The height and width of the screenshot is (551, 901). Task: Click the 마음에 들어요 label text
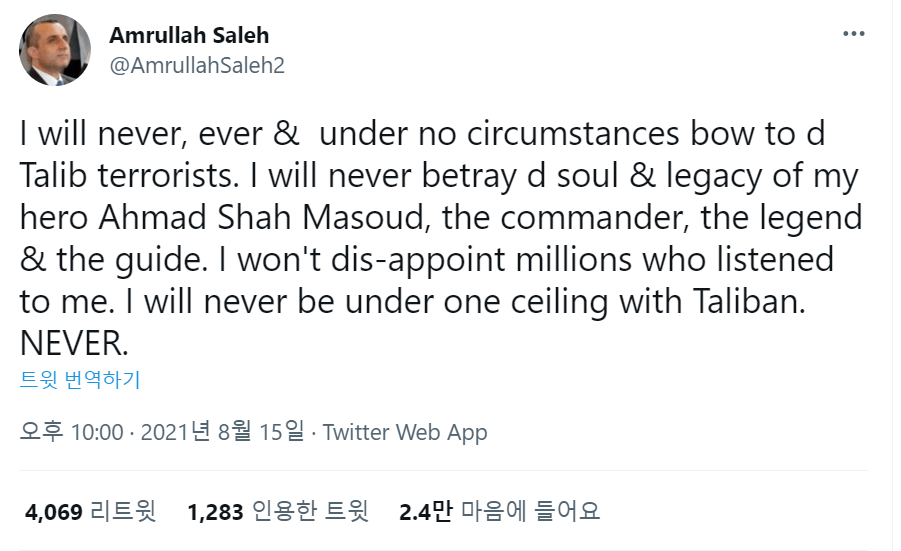(530, 511)
